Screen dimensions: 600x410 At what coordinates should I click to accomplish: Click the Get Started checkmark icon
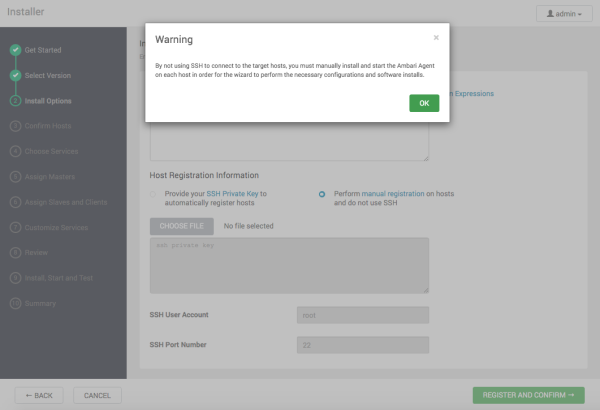point(15,49)
